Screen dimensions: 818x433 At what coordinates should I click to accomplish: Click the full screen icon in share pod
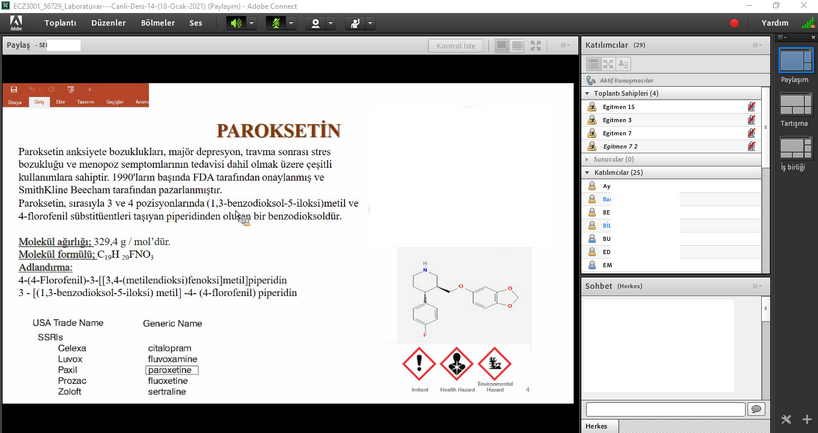[x=537, y=46]
